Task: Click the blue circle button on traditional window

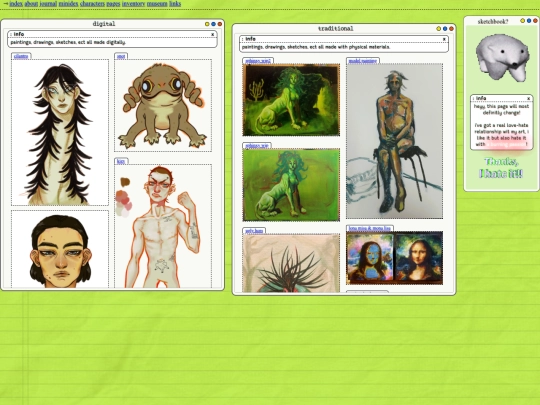Action: (445, 29)
